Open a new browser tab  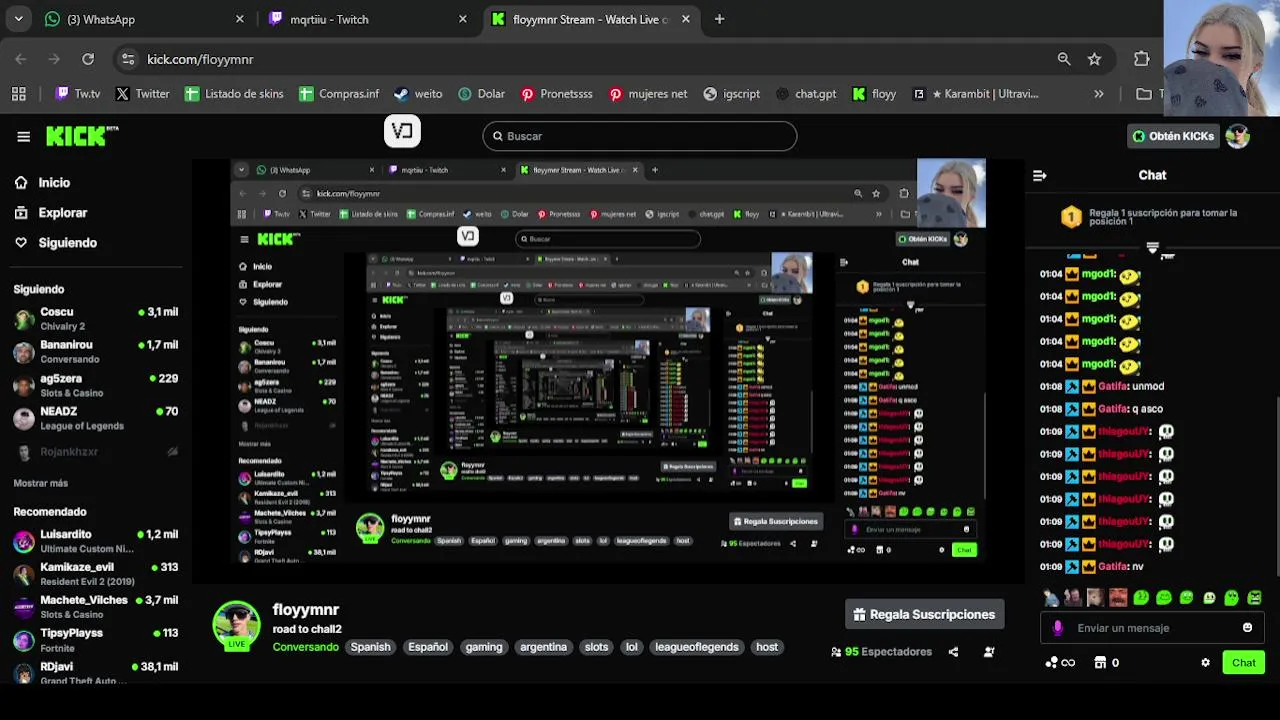[x=719, y=19]
